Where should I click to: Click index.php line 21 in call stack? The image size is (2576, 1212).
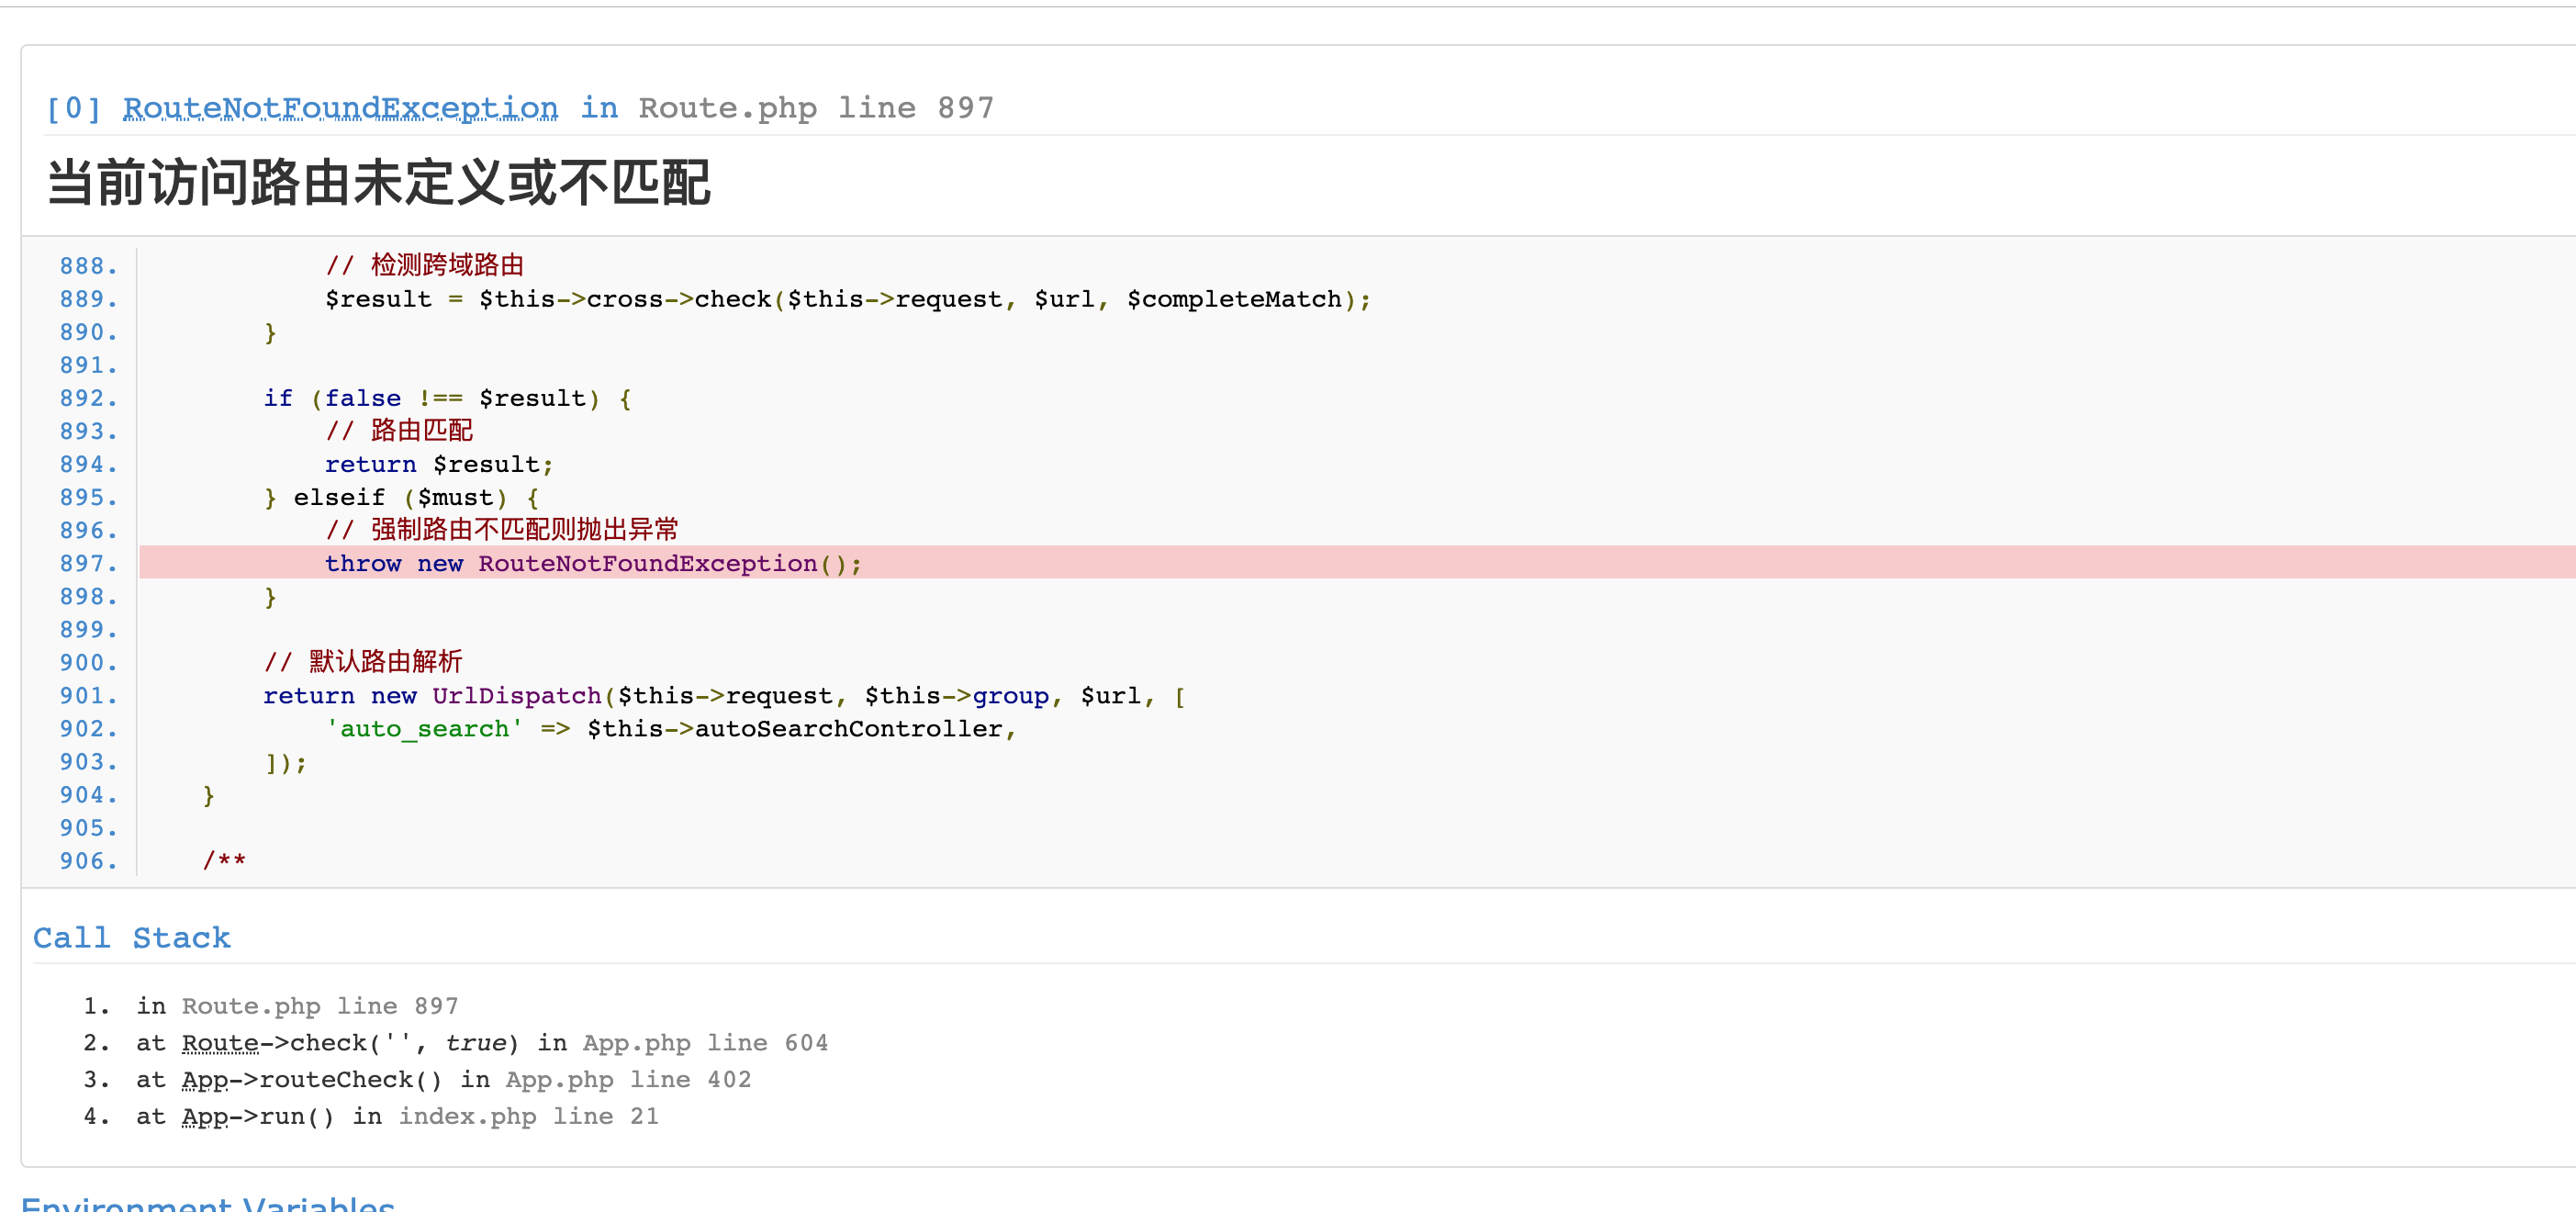529,1116
